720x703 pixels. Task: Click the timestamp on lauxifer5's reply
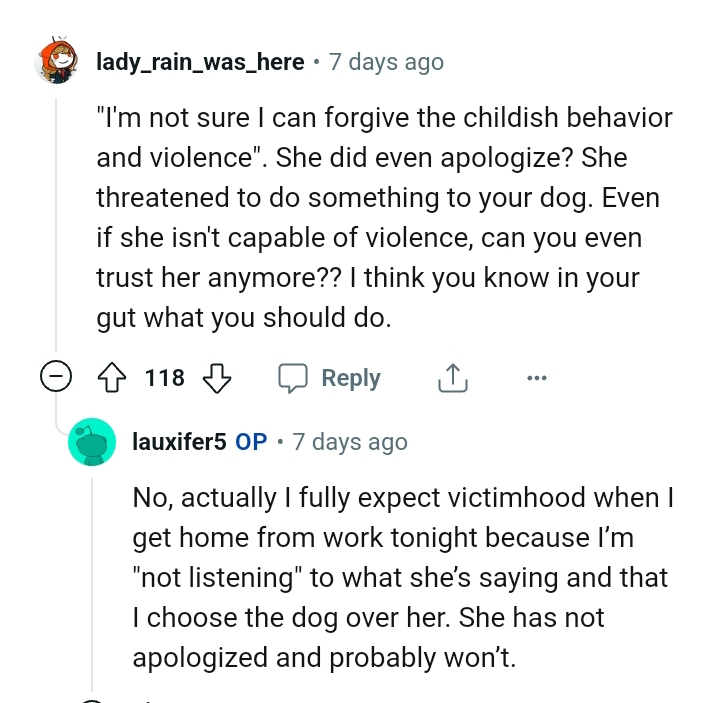click(350, 441)
